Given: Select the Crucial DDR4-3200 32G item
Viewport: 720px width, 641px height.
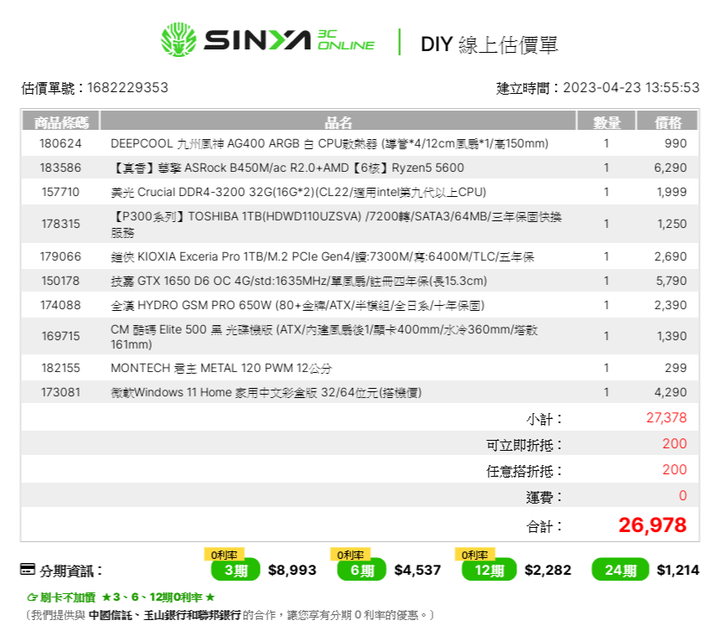Looking at the screenshot, I should (298, 192).
